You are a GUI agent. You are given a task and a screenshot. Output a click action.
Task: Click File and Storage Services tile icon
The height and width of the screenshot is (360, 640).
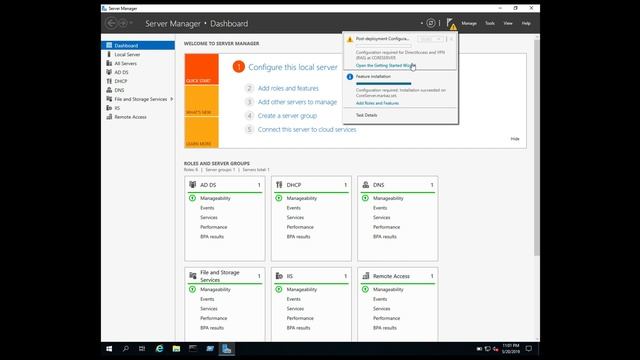[193, 276]
